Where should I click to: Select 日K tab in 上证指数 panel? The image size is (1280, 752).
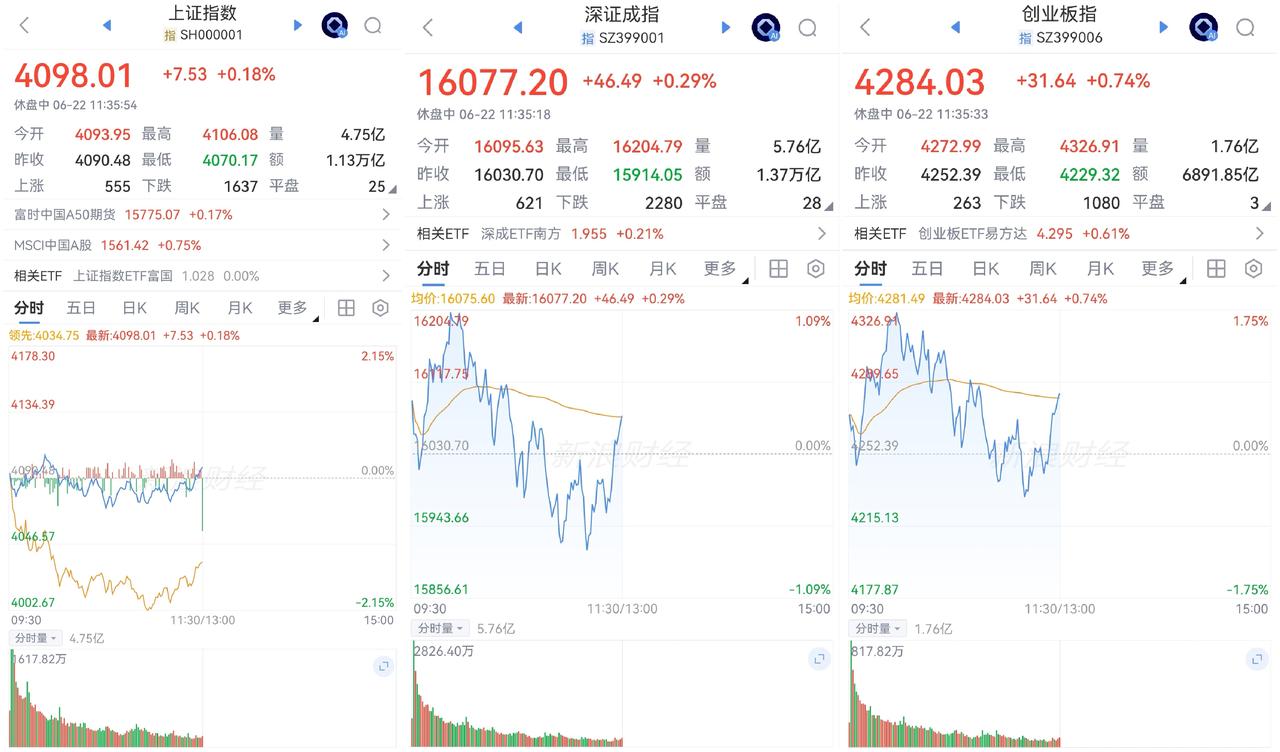click(134, 308)
